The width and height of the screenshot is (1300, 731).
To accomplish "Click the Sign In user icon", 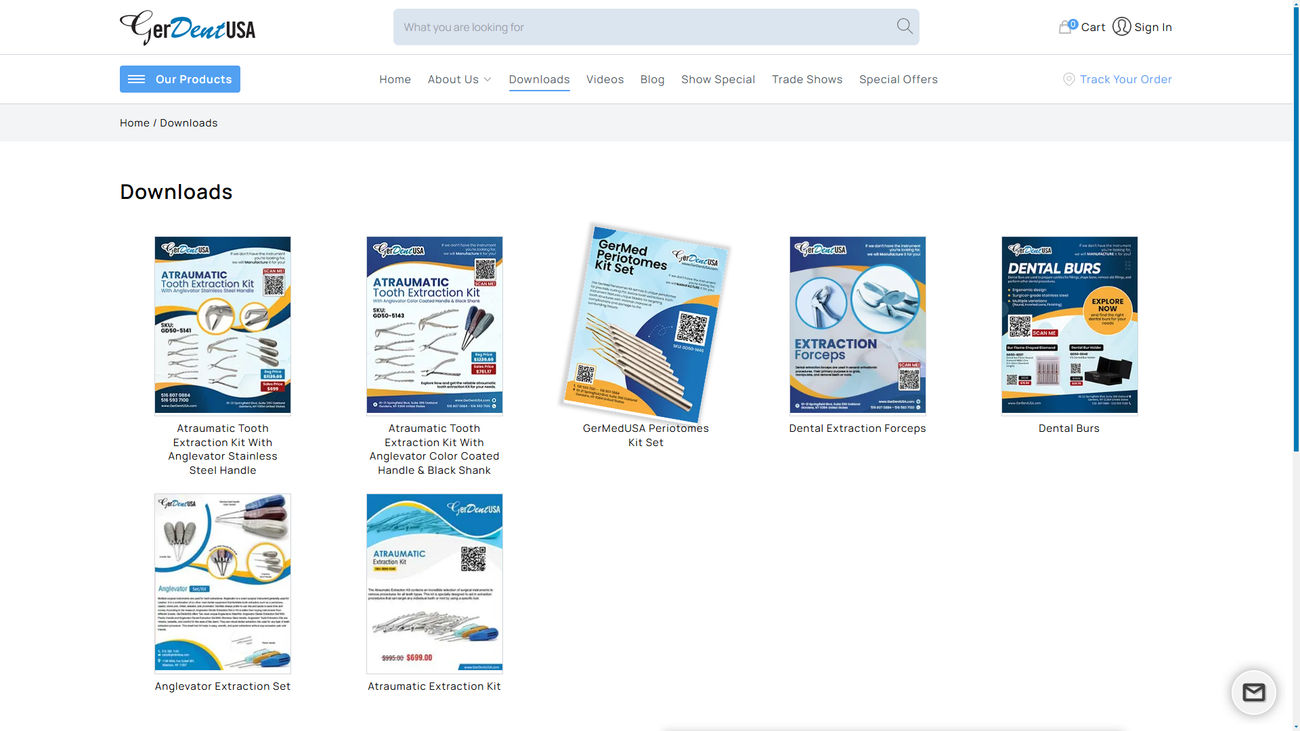I will [x=1121, y=27].
